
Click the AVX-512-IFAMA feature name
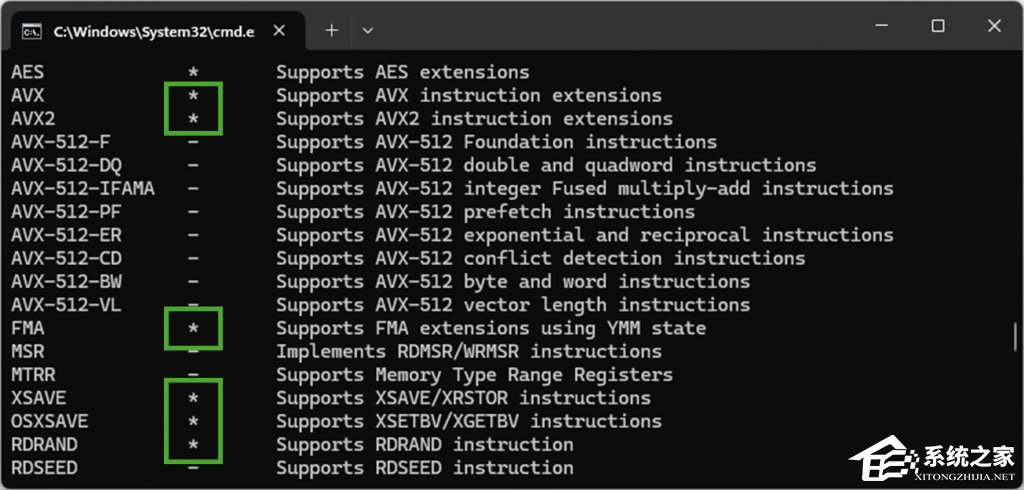(83, 188)
